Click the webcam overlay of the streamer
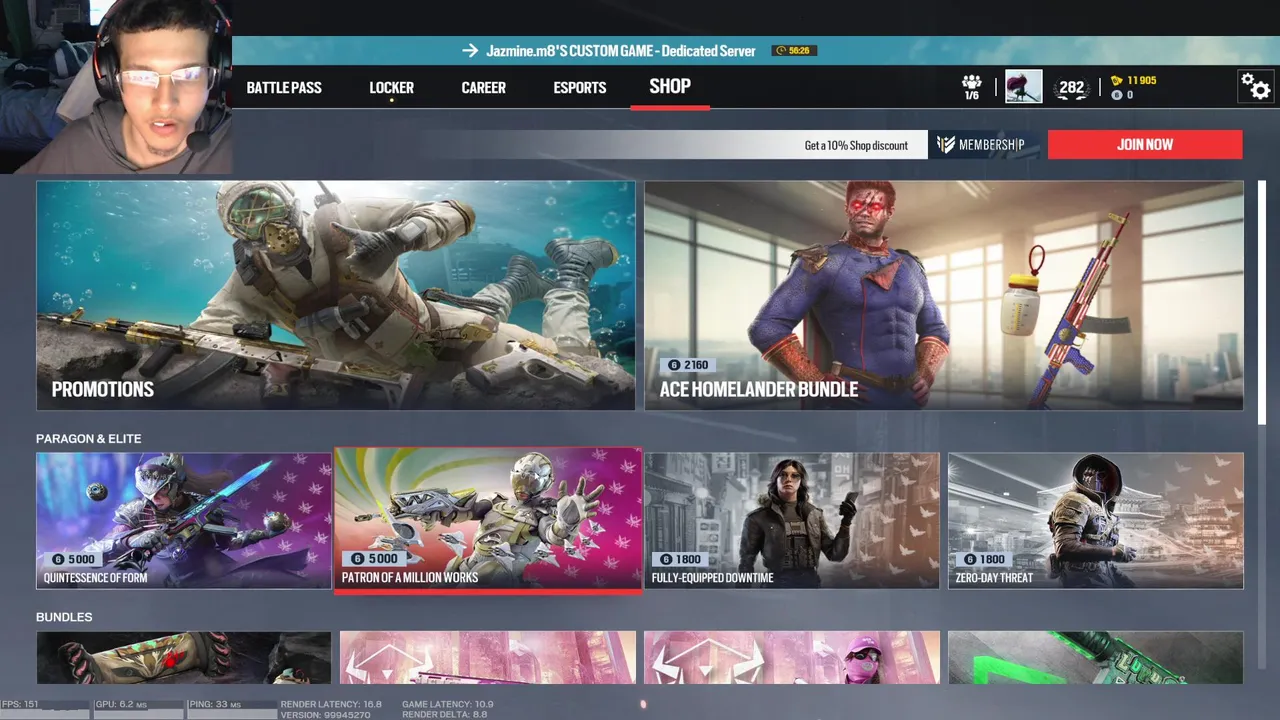 coord(116,87)
